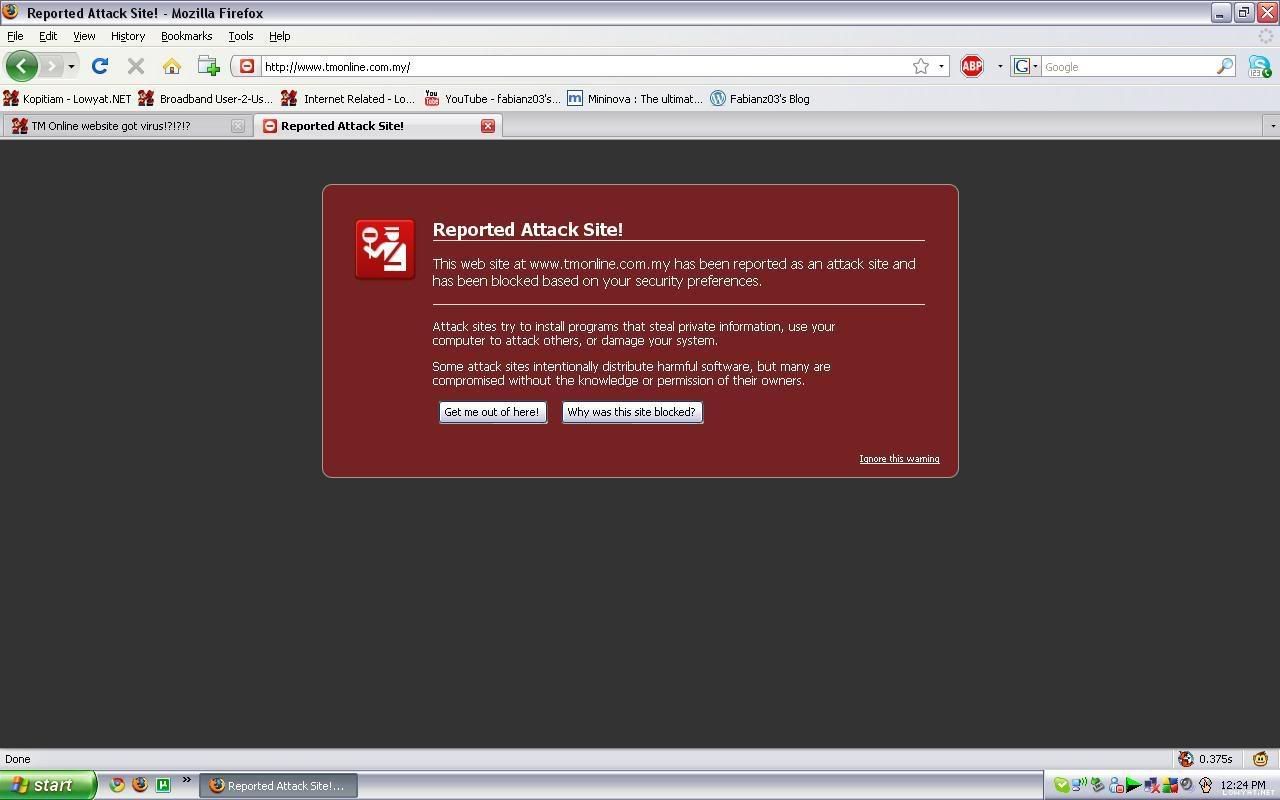Open the Fabianz03's Blog bookmark
This screenshot has height=800, width=1280.
pos(760,98)
